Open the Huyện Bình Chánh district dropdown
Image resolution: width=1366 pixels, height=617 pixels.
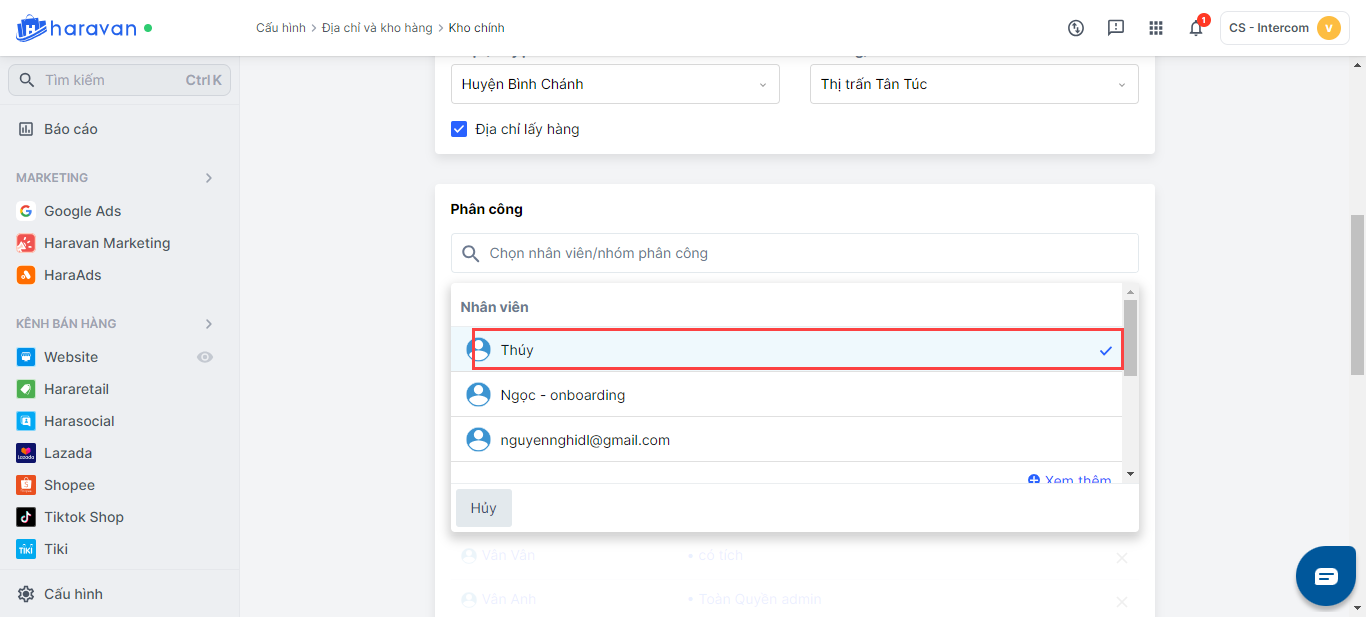point(615,84)
